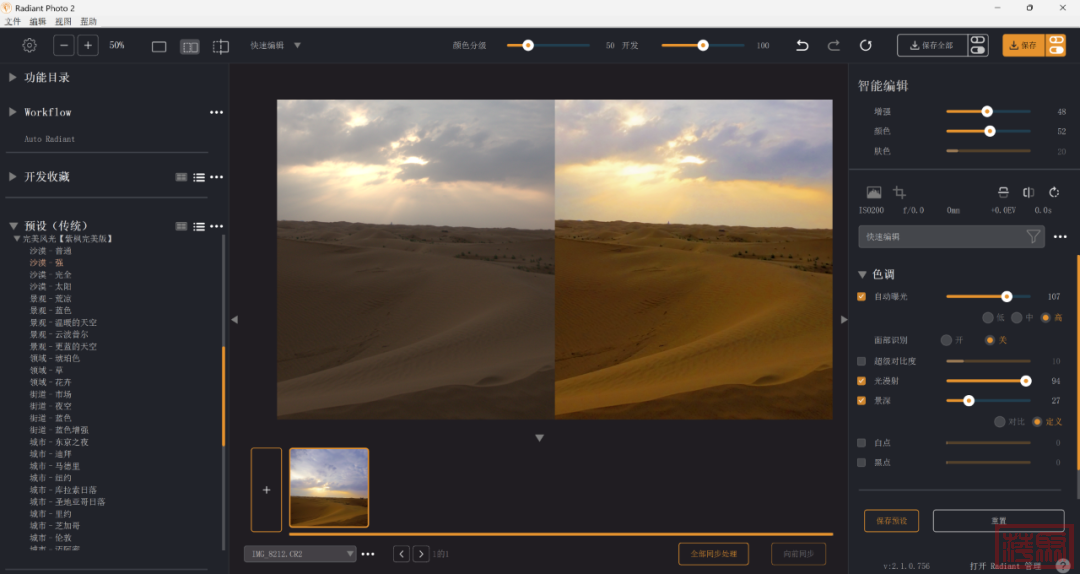
Task: Click the filter funnel icon
Action: tap(1033, 236)
